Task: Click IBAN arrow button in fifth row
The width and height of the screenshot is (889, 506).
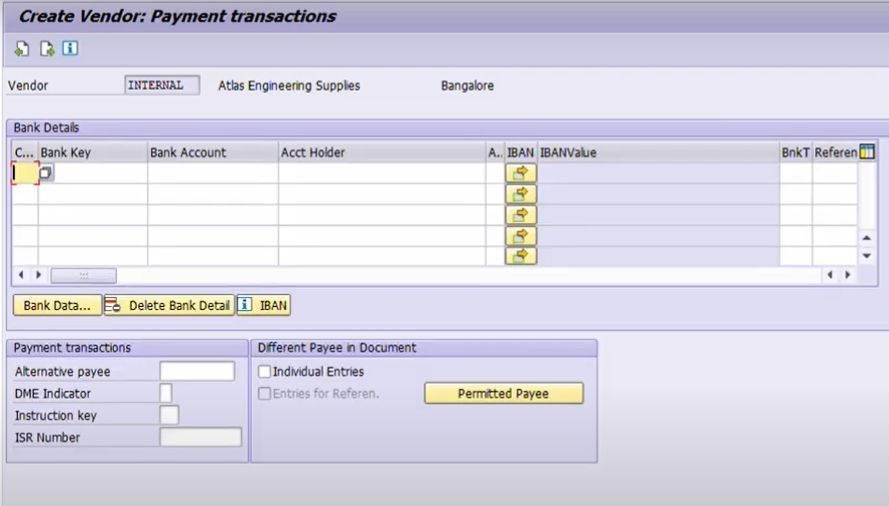Action: (520, 256)
